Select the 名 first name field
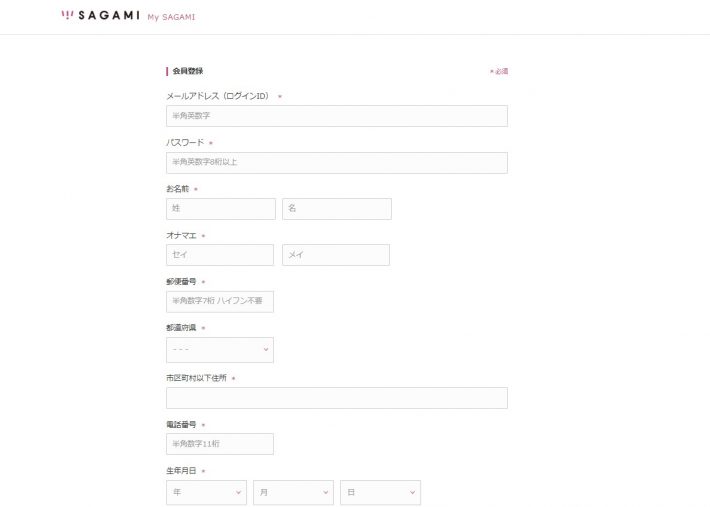Screen dimensions: 710x507 pyautogui.click(x=336, y=209)
